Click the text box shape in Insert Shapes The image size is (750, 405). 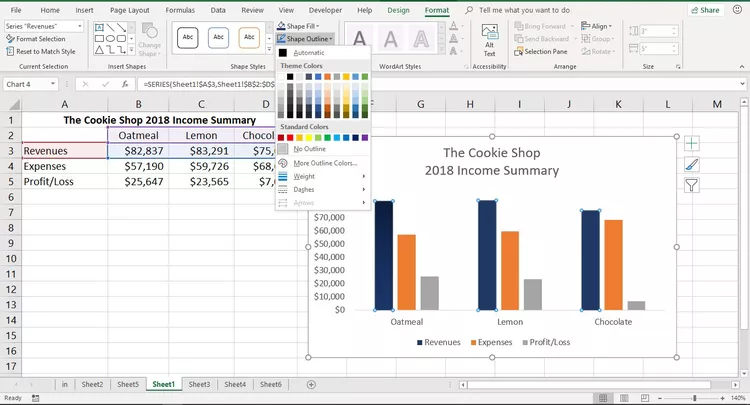click(x=99, y=28)
